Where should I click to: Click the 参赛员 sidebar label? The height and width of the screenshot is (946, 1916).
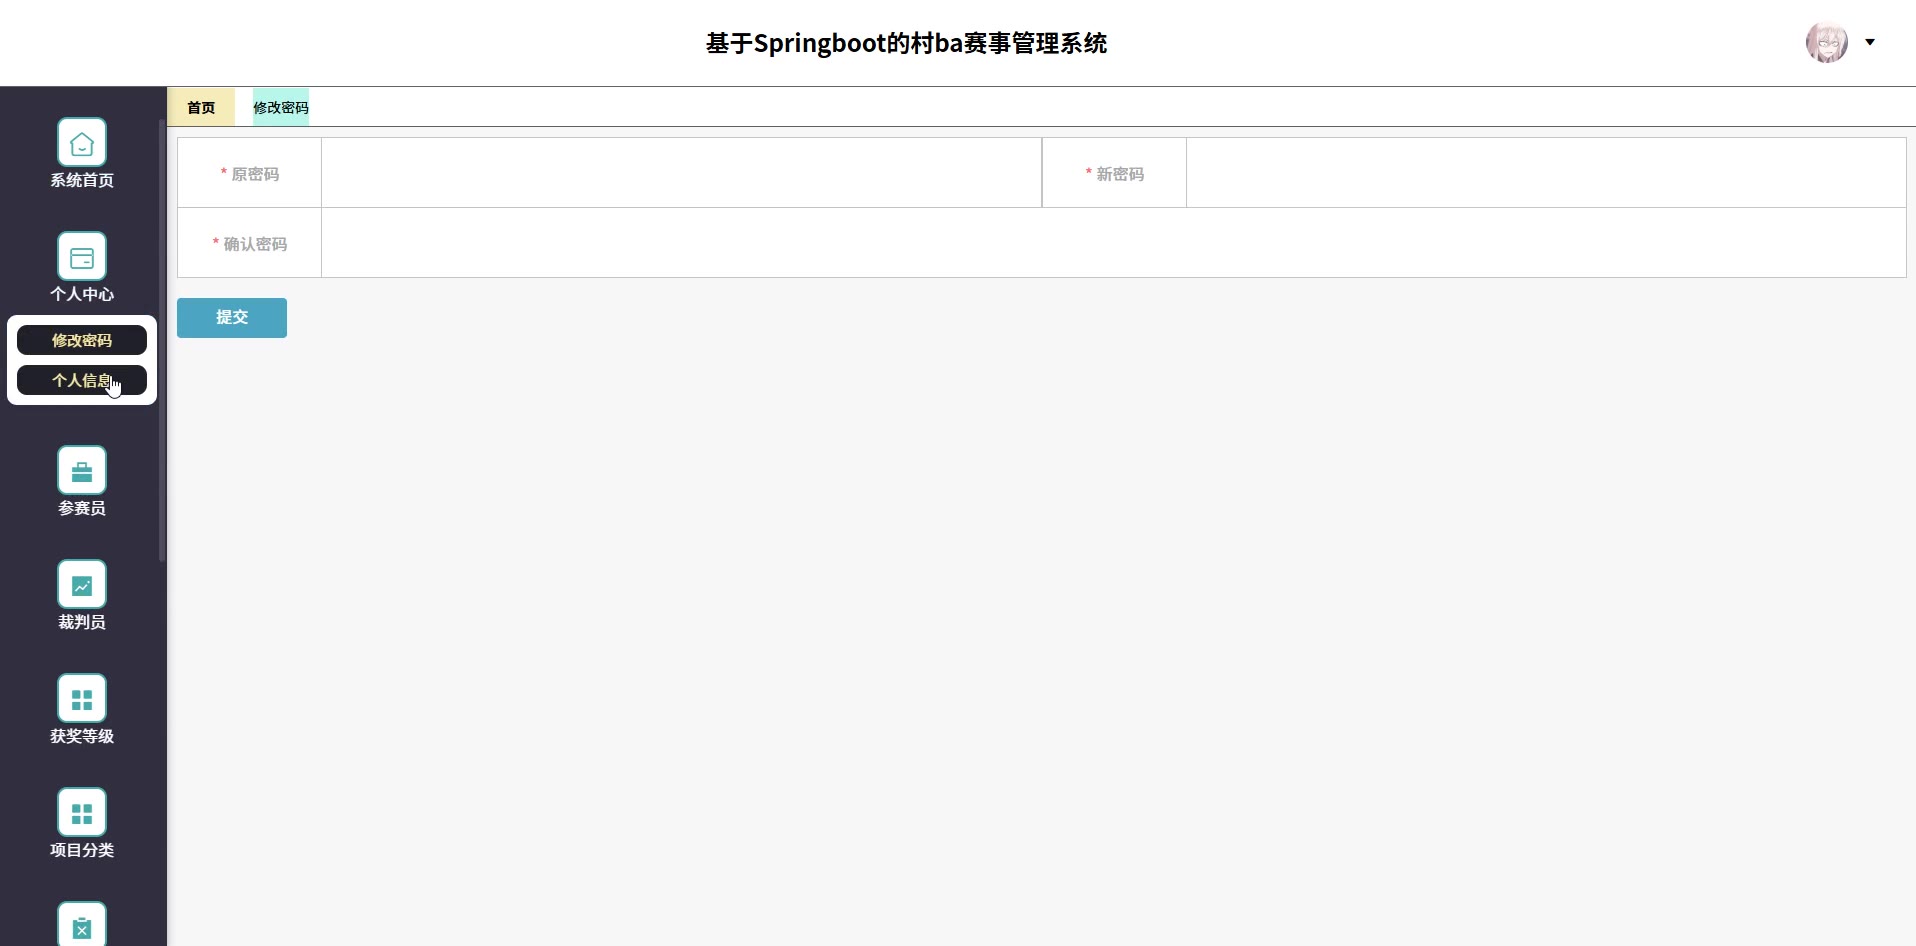pos(82,508)
